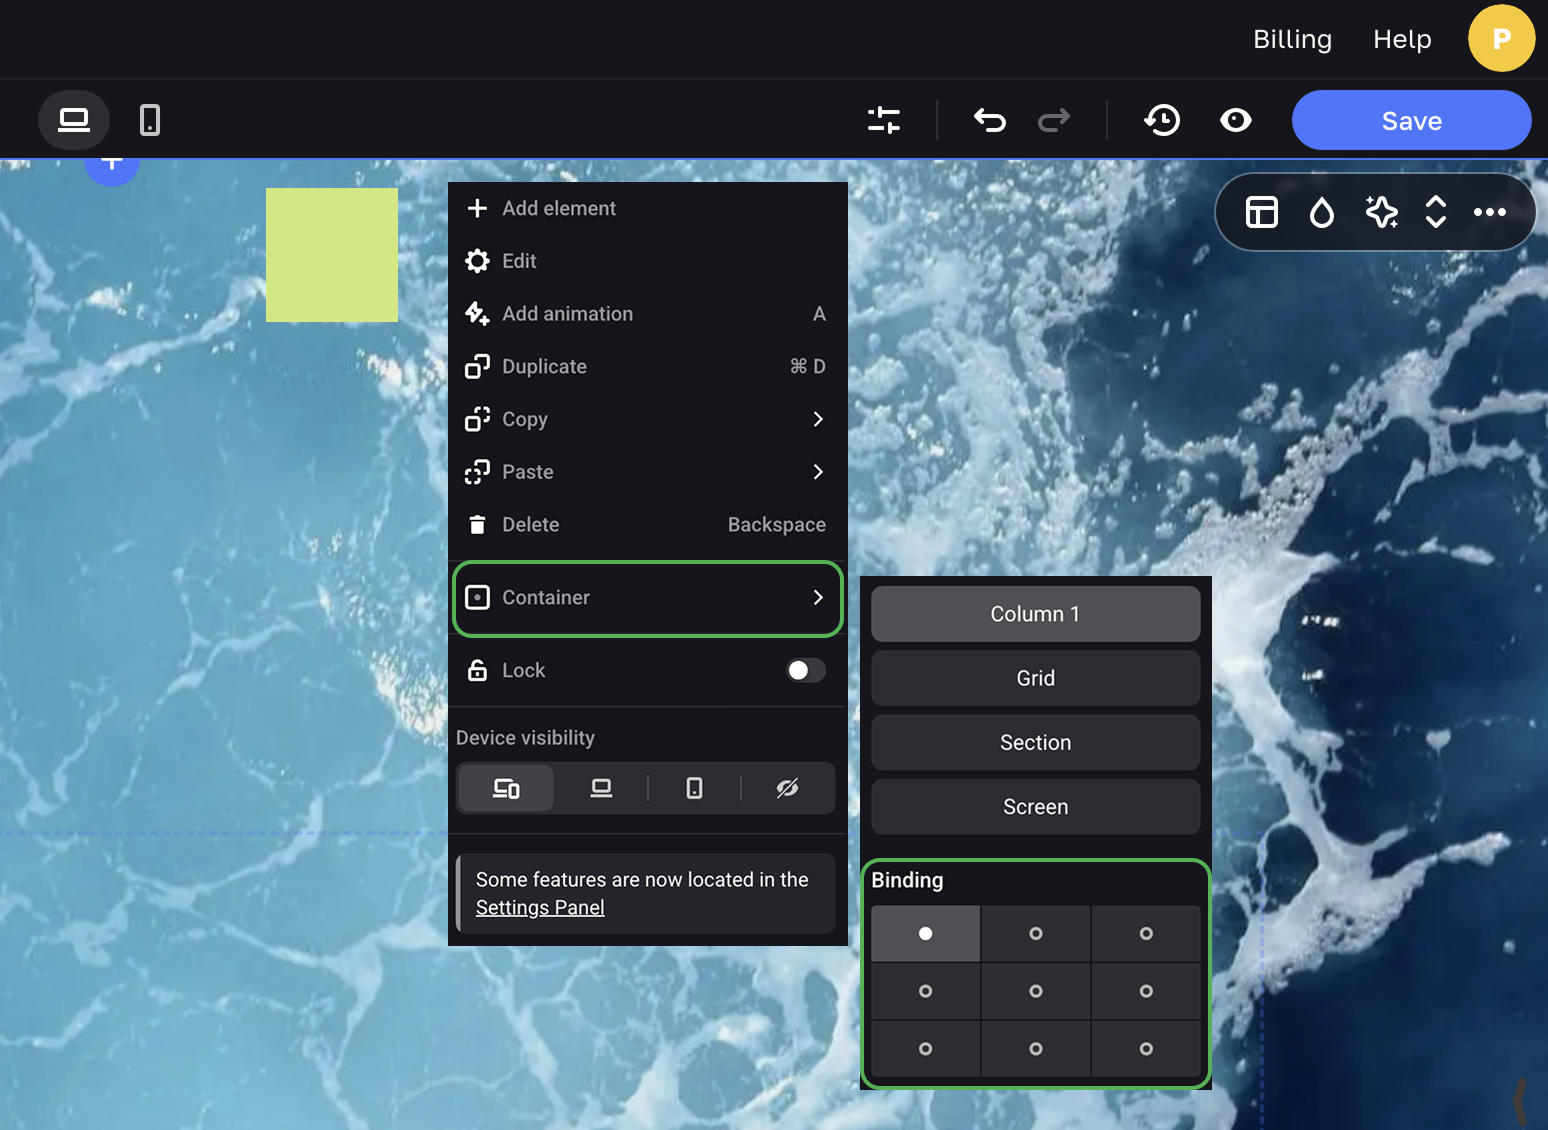Click the undo arrow icon
This screenshot has width=1548, height=1130.
click(x=989, y=120)
